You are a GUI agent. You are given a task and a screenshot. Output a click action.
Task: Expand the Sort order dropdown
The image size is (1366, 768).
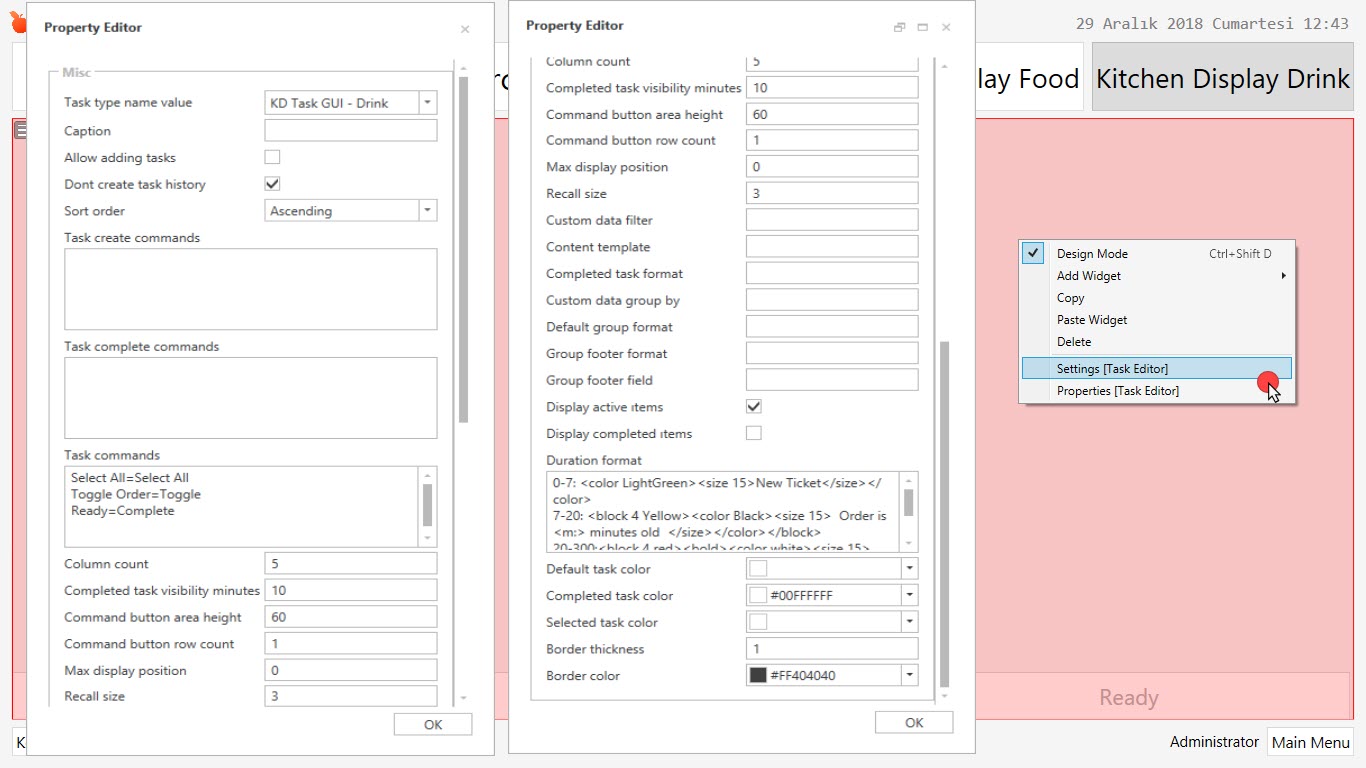point(427,211)
